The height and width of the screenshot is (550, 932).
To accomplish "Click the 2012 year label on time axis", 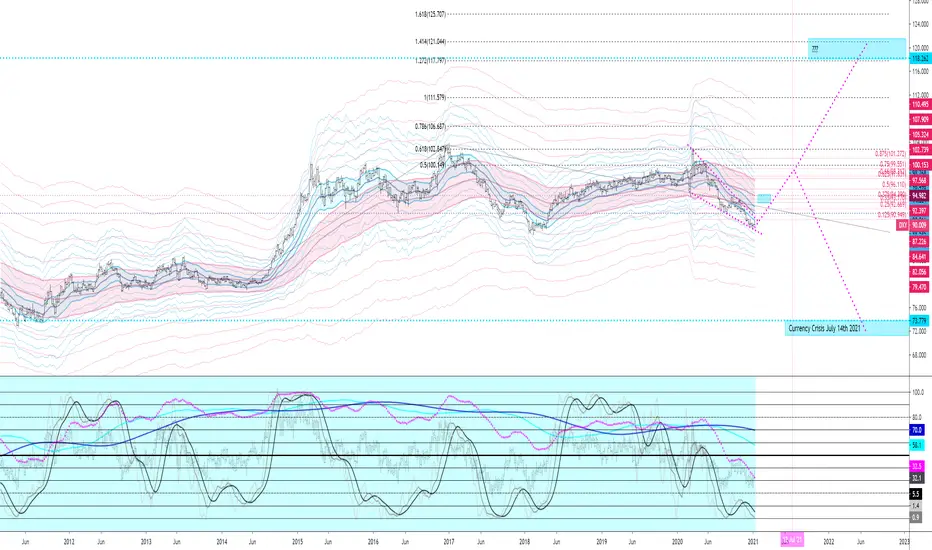I will [x=69, y=542].
